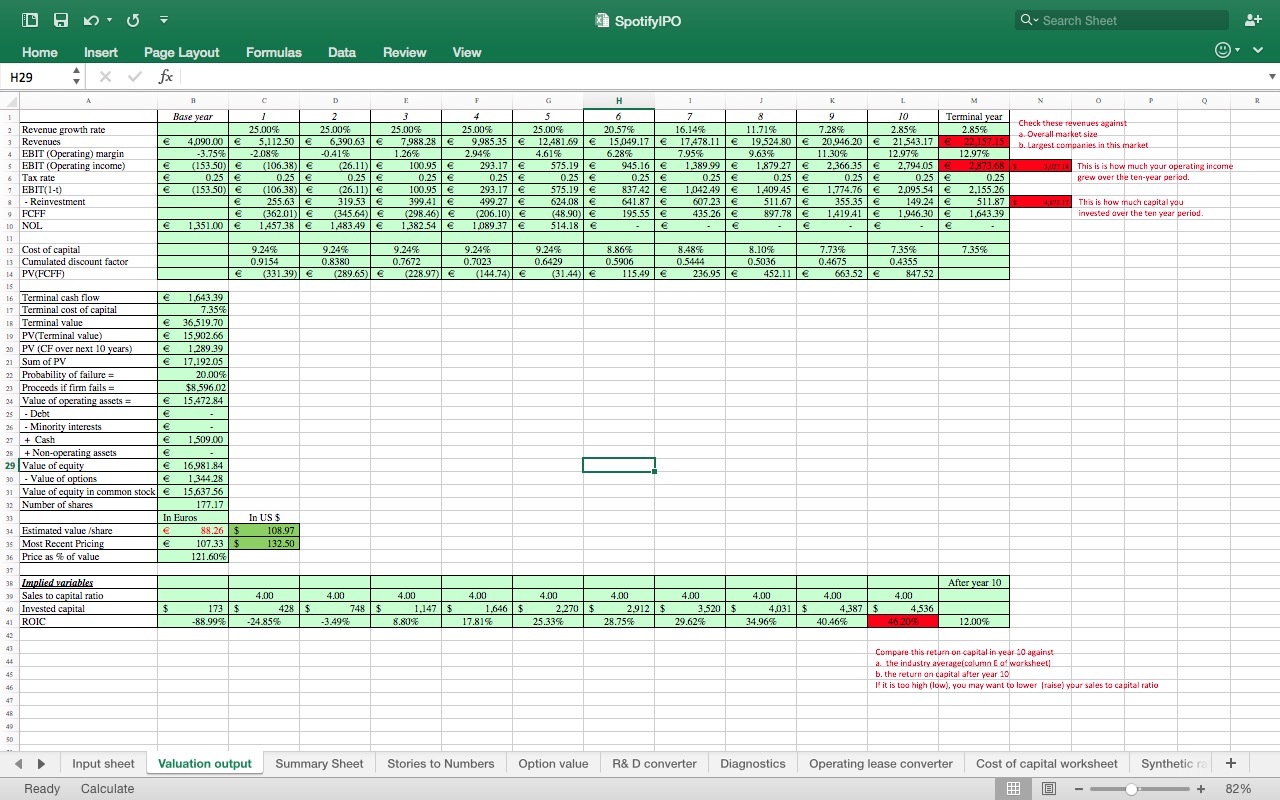Click the Redo icon
Viewport: 1280px width, 800px height.
(131, 19)
